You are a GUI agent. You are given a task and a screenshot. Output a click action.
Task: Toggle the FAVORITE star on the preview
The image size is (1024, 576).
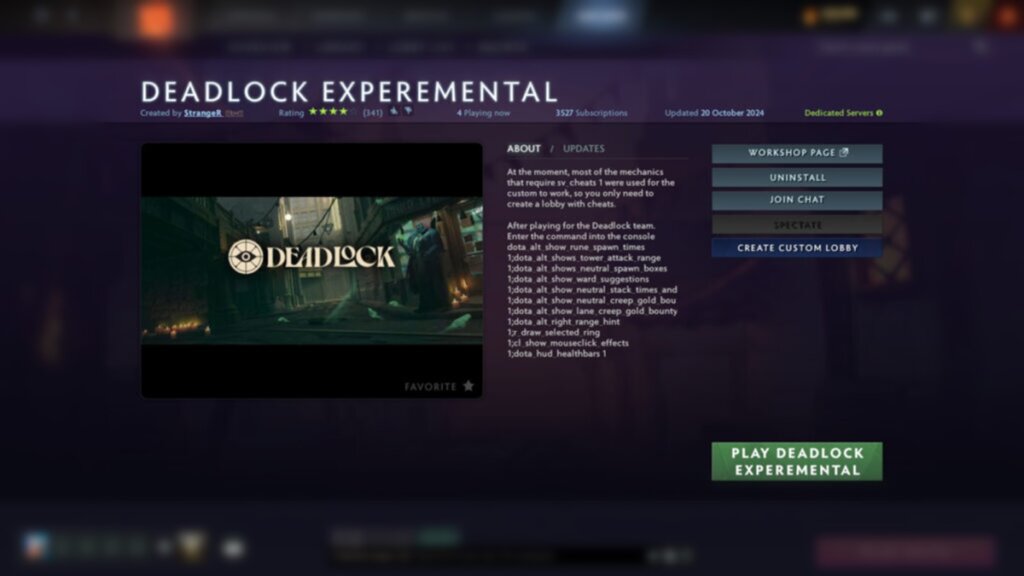467,385
